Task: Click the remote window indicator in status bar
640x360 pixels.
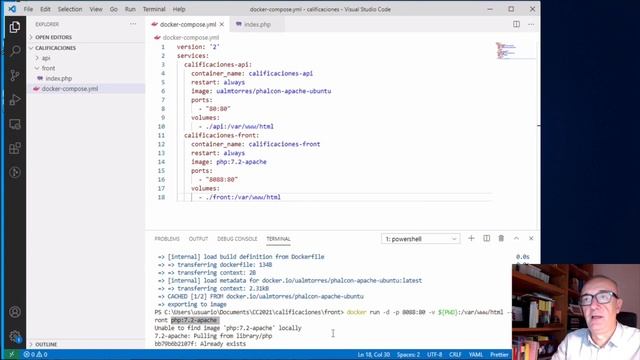Action: click(11, 355)
